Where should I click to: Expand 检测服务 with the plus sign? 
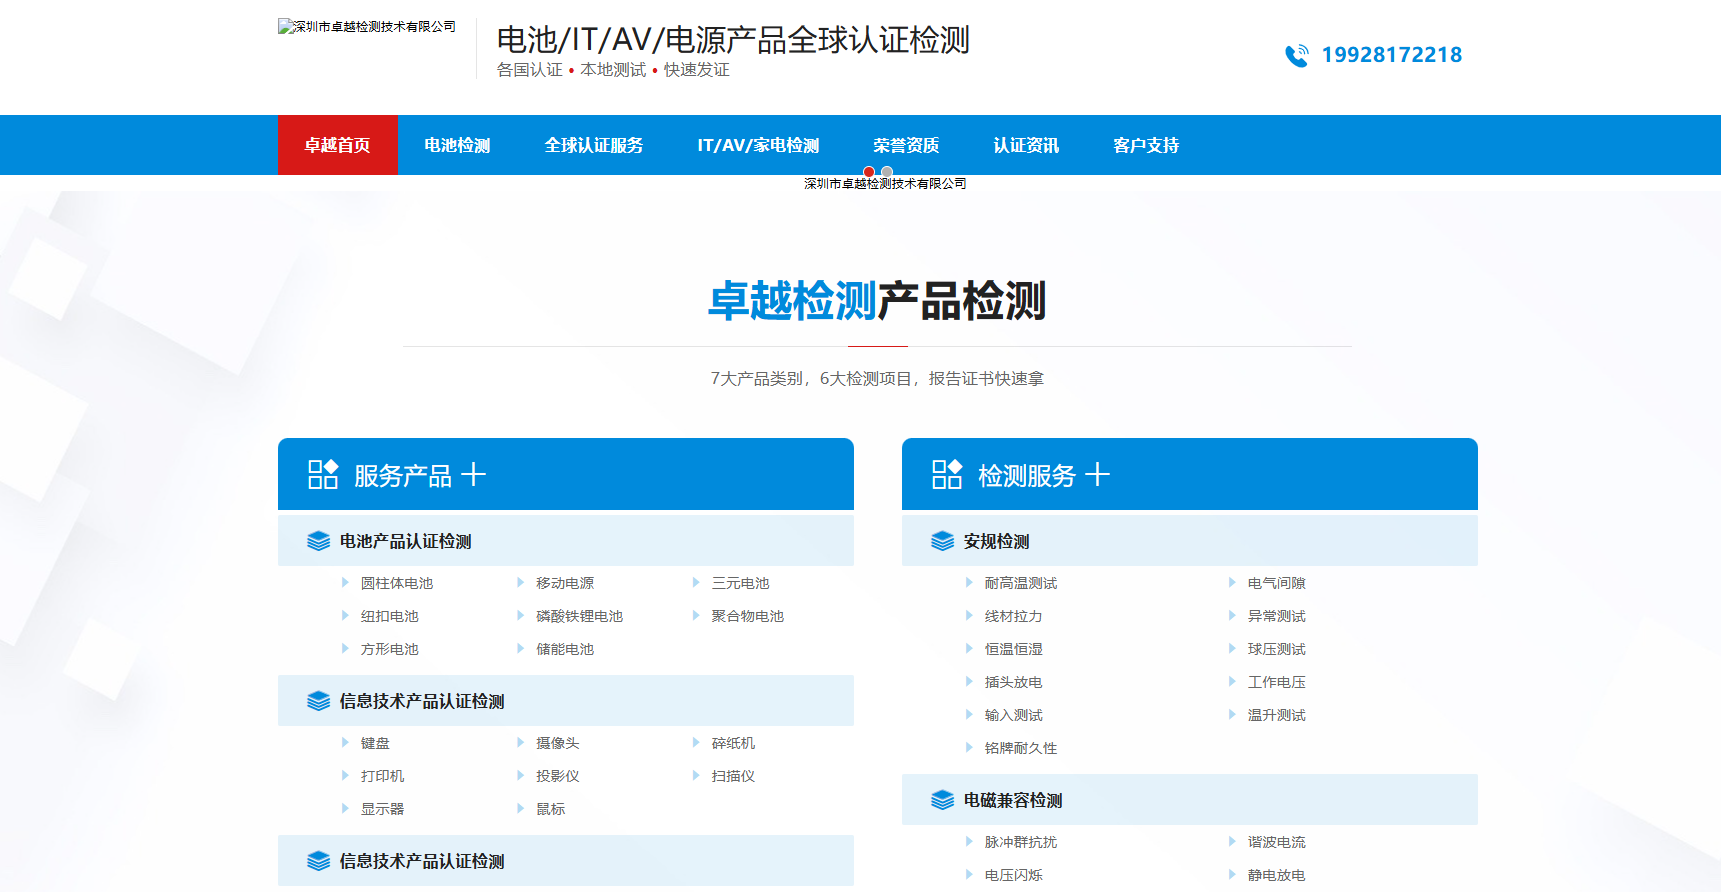[x=1097, y=474]
